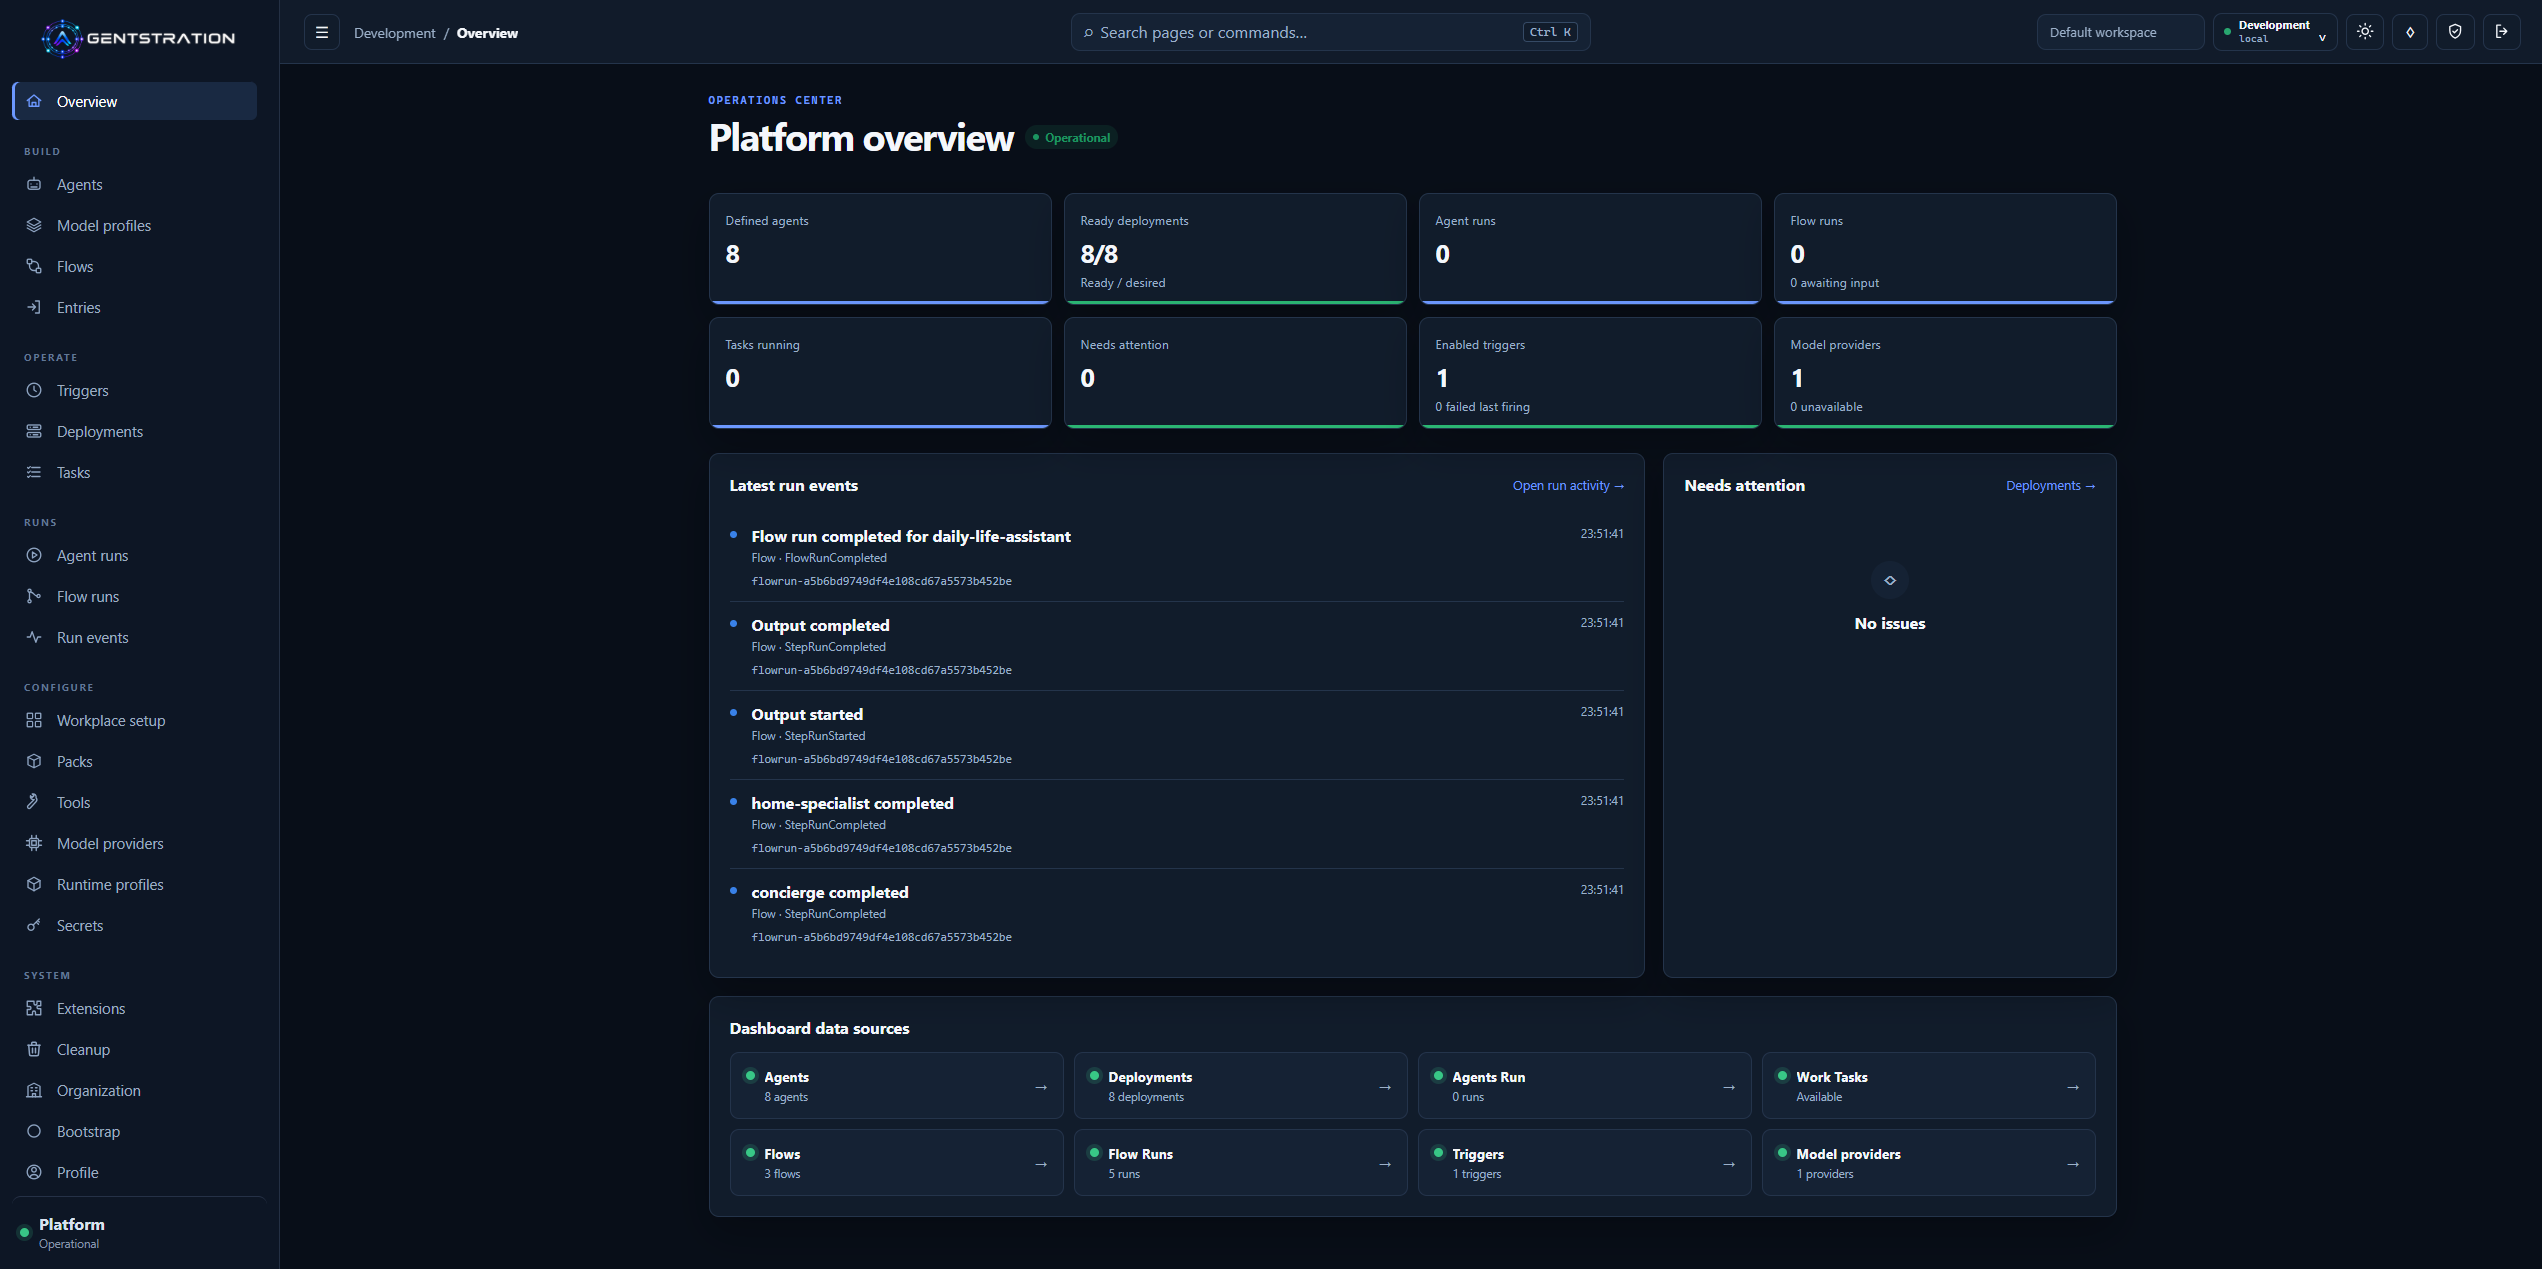The image size is (2542, 1269).
Task: Click the Tools wrench icon
Action: 34,802
